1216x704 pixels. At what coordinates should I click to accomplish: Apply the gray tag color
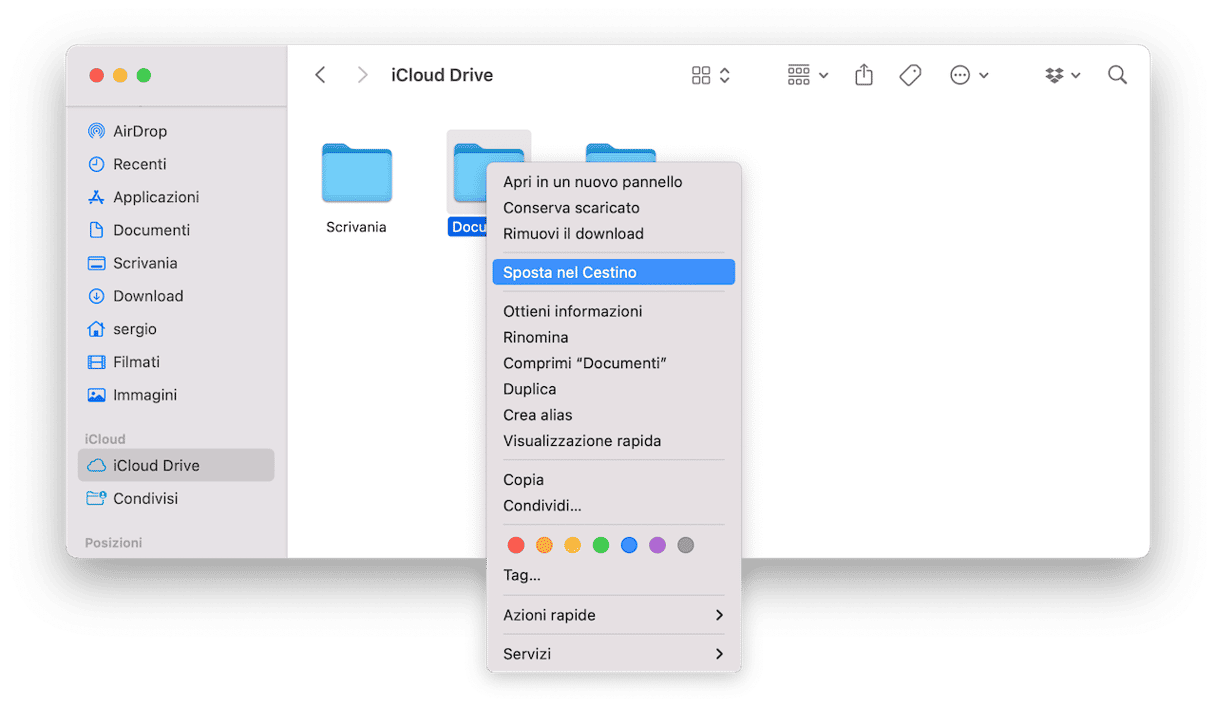685,545
